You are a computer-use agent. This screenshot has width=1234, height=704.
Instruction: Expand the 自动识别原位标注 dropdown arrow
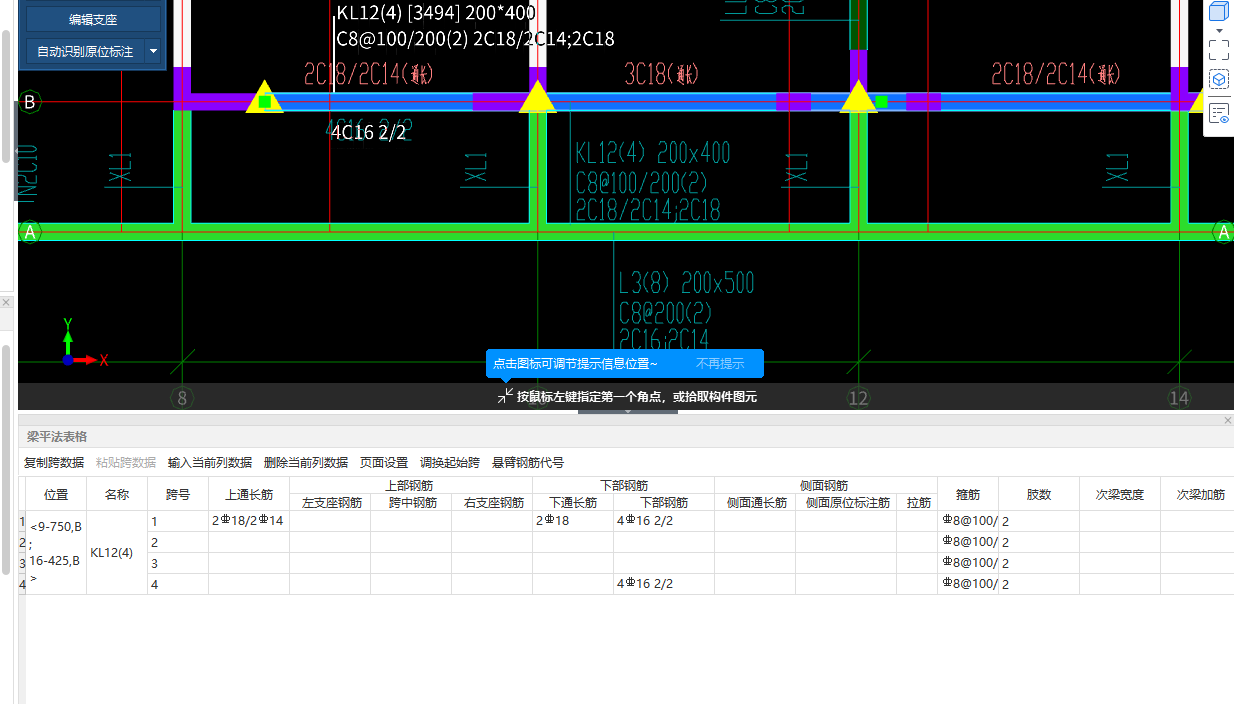pos(153,51)
